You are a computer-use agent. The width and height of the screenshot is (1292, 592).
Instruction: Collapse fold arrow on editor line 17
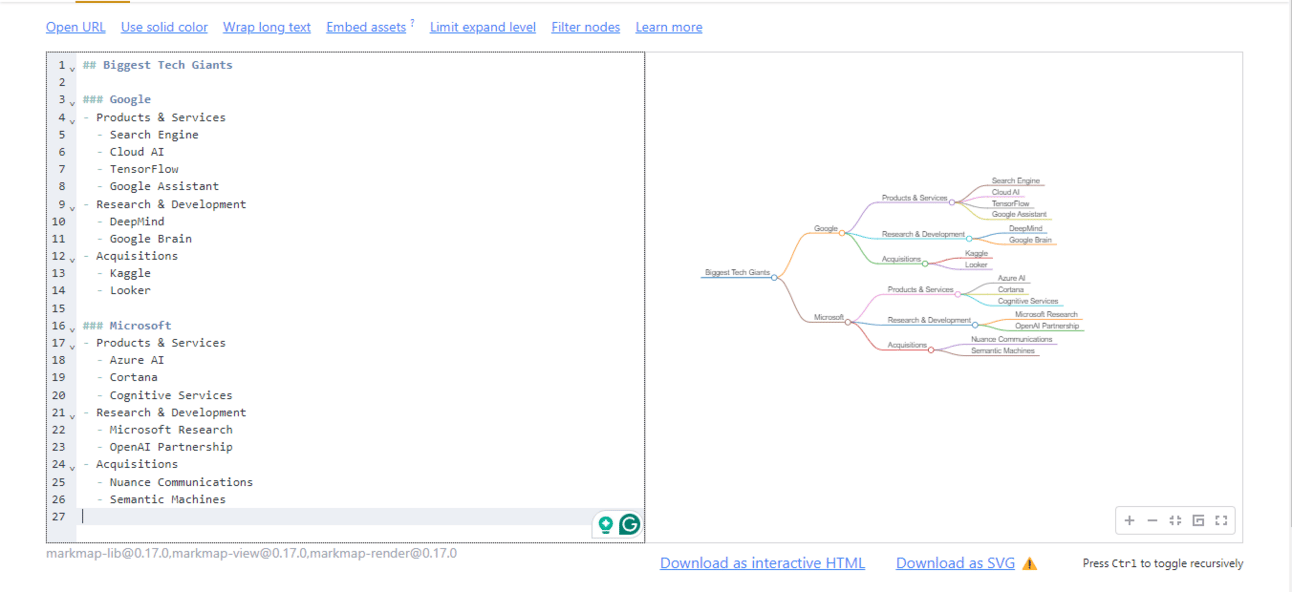click(x=73, y=345)
